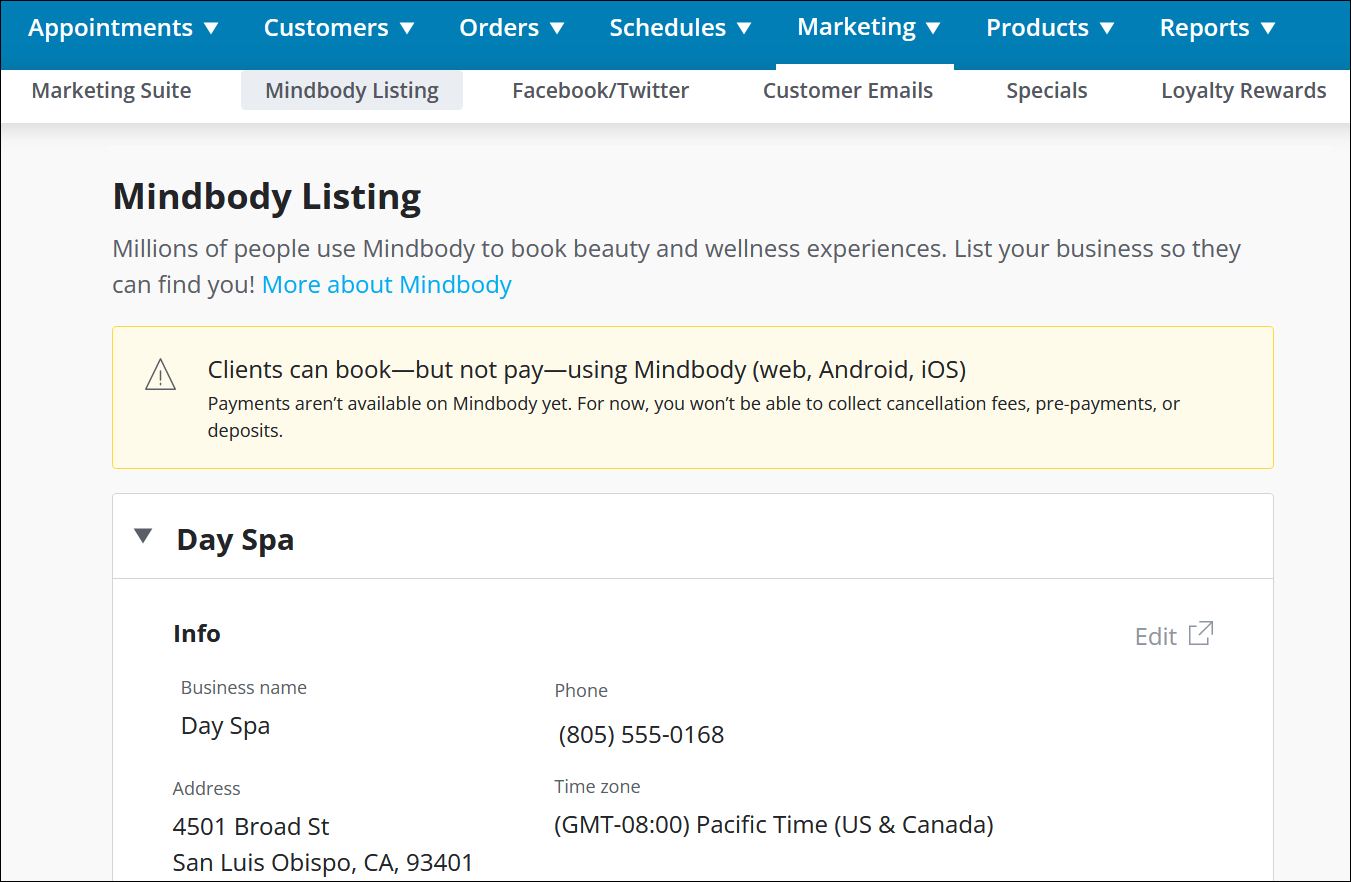This screenshot has height=882, width=1351.
Task: Click the Day Spa section header
Action: (x=235, y=539)
